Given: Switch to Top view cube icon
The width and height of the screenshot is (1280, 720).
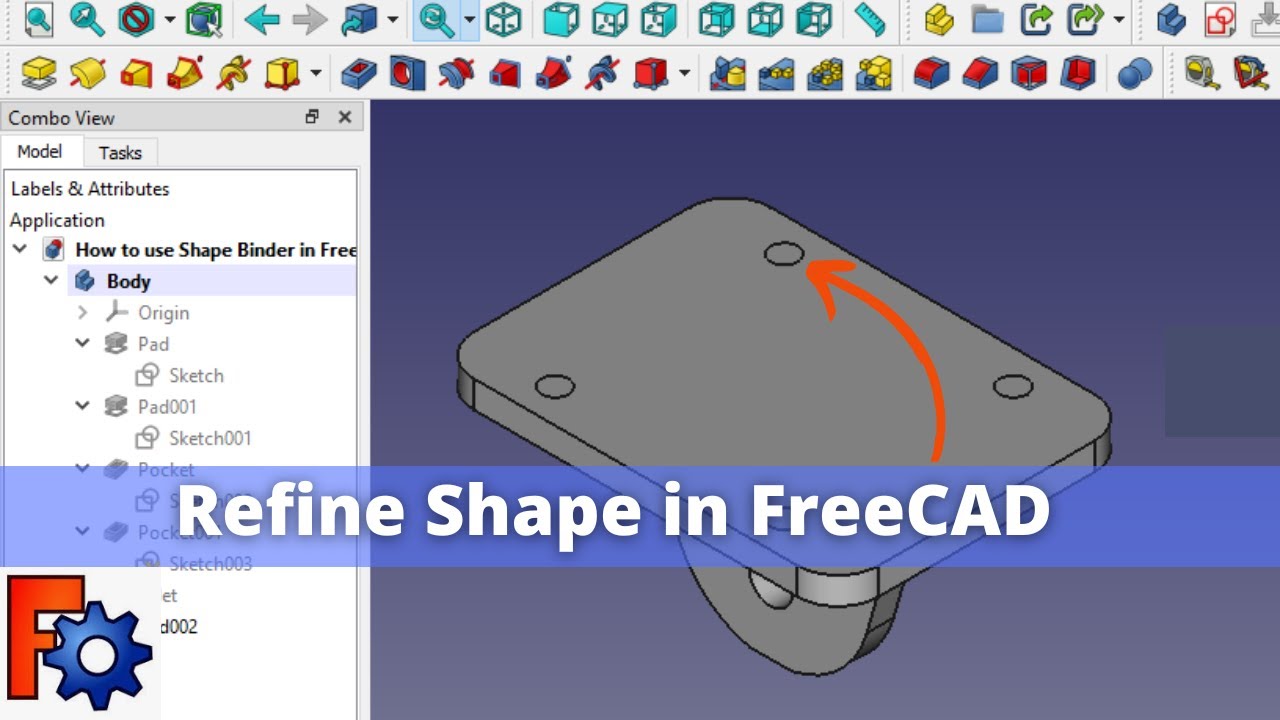Looking at the screenshot, I should click(x=610, y=19).
